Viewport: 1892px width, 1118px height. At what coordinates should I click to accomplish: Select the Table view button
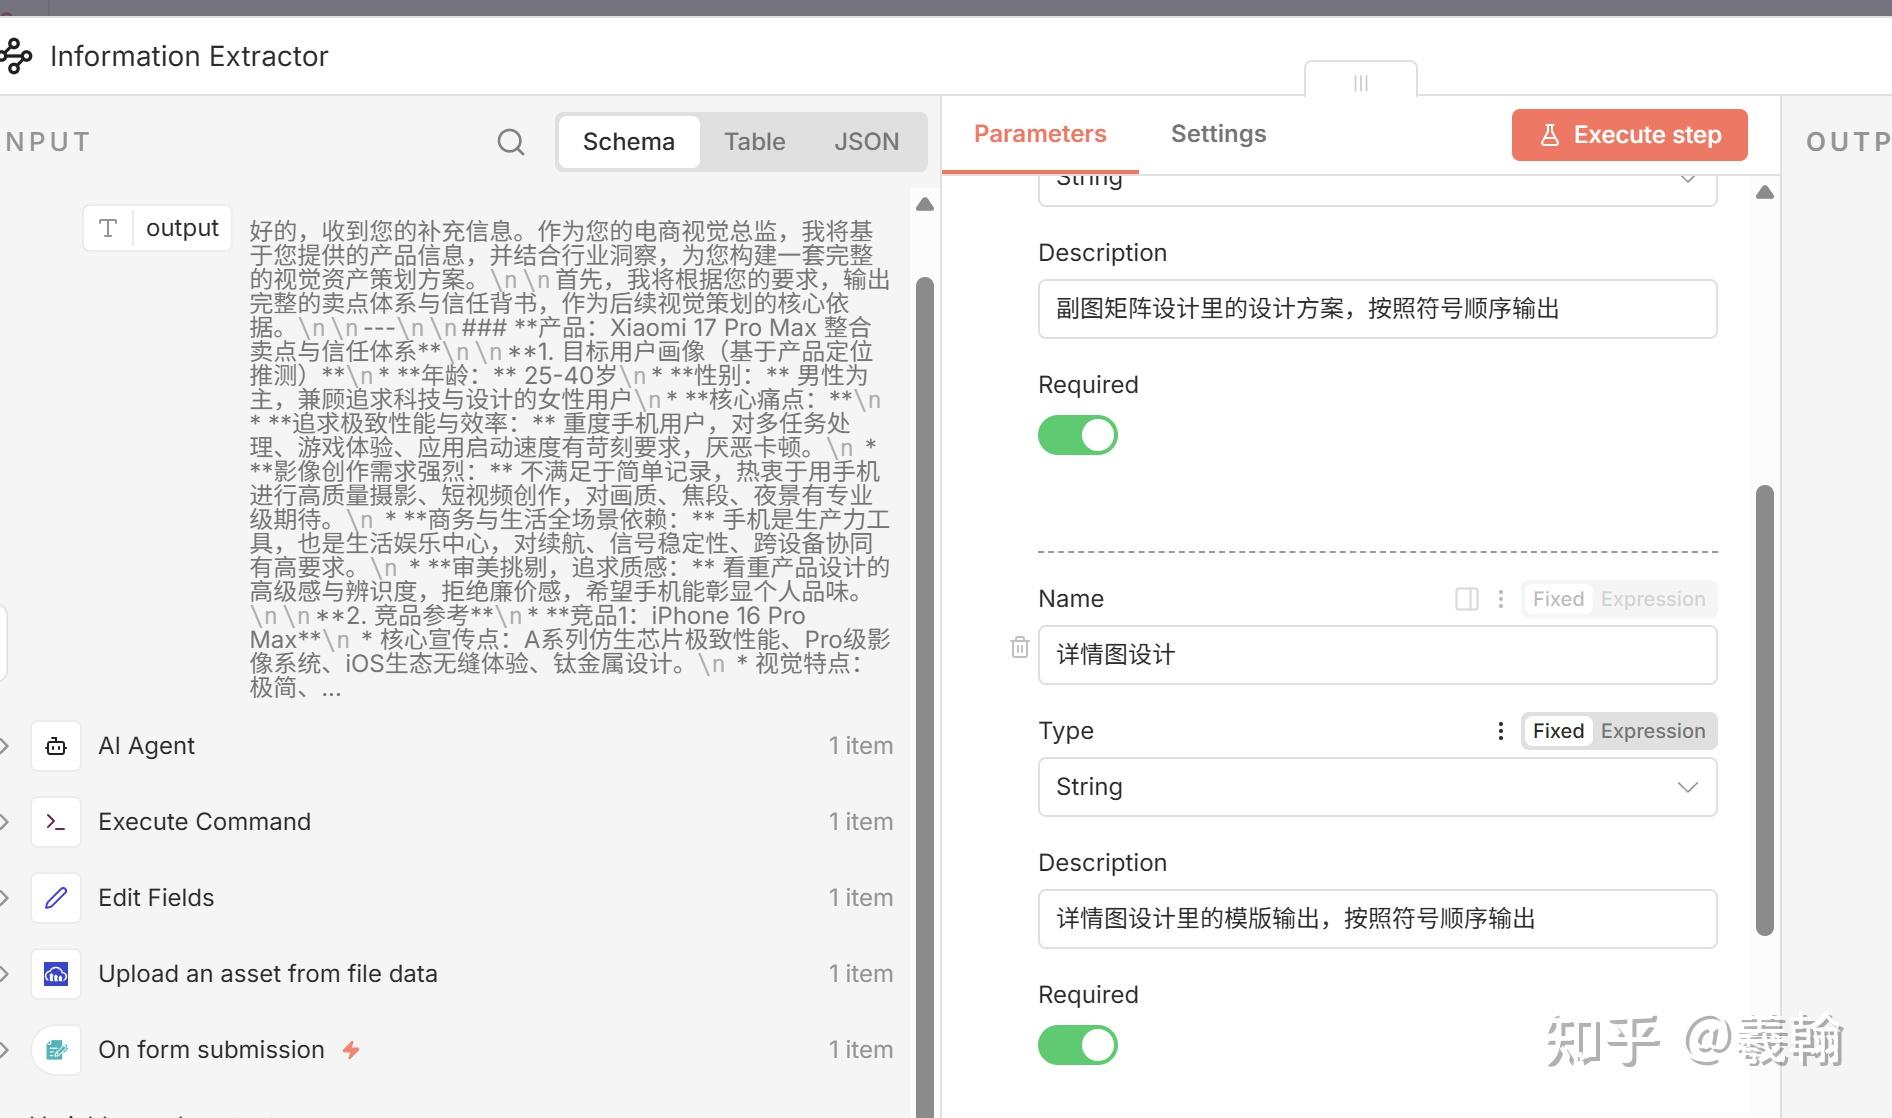pos(754,142)
